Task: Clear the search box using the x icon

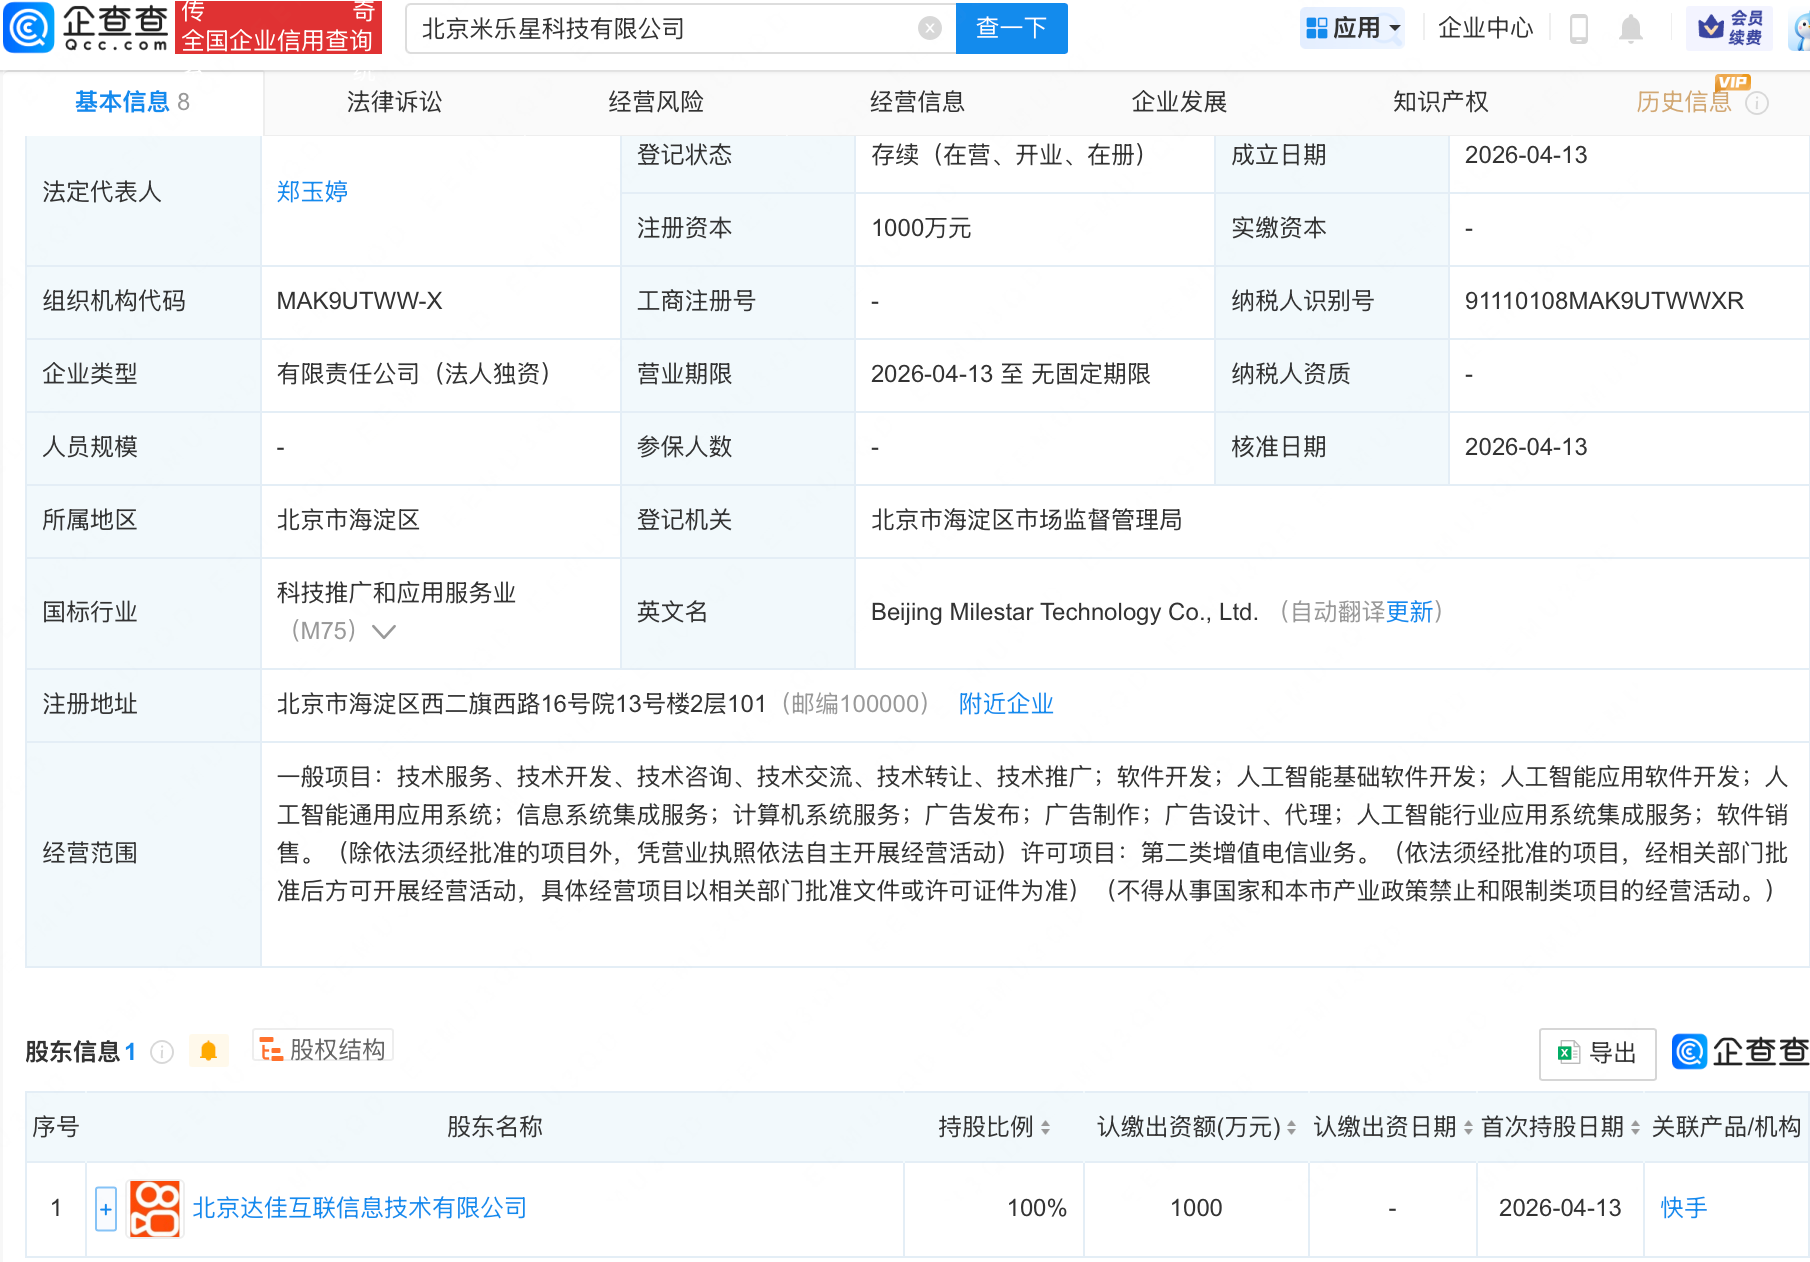Action: pyautogui.click(x=930, y=28)
